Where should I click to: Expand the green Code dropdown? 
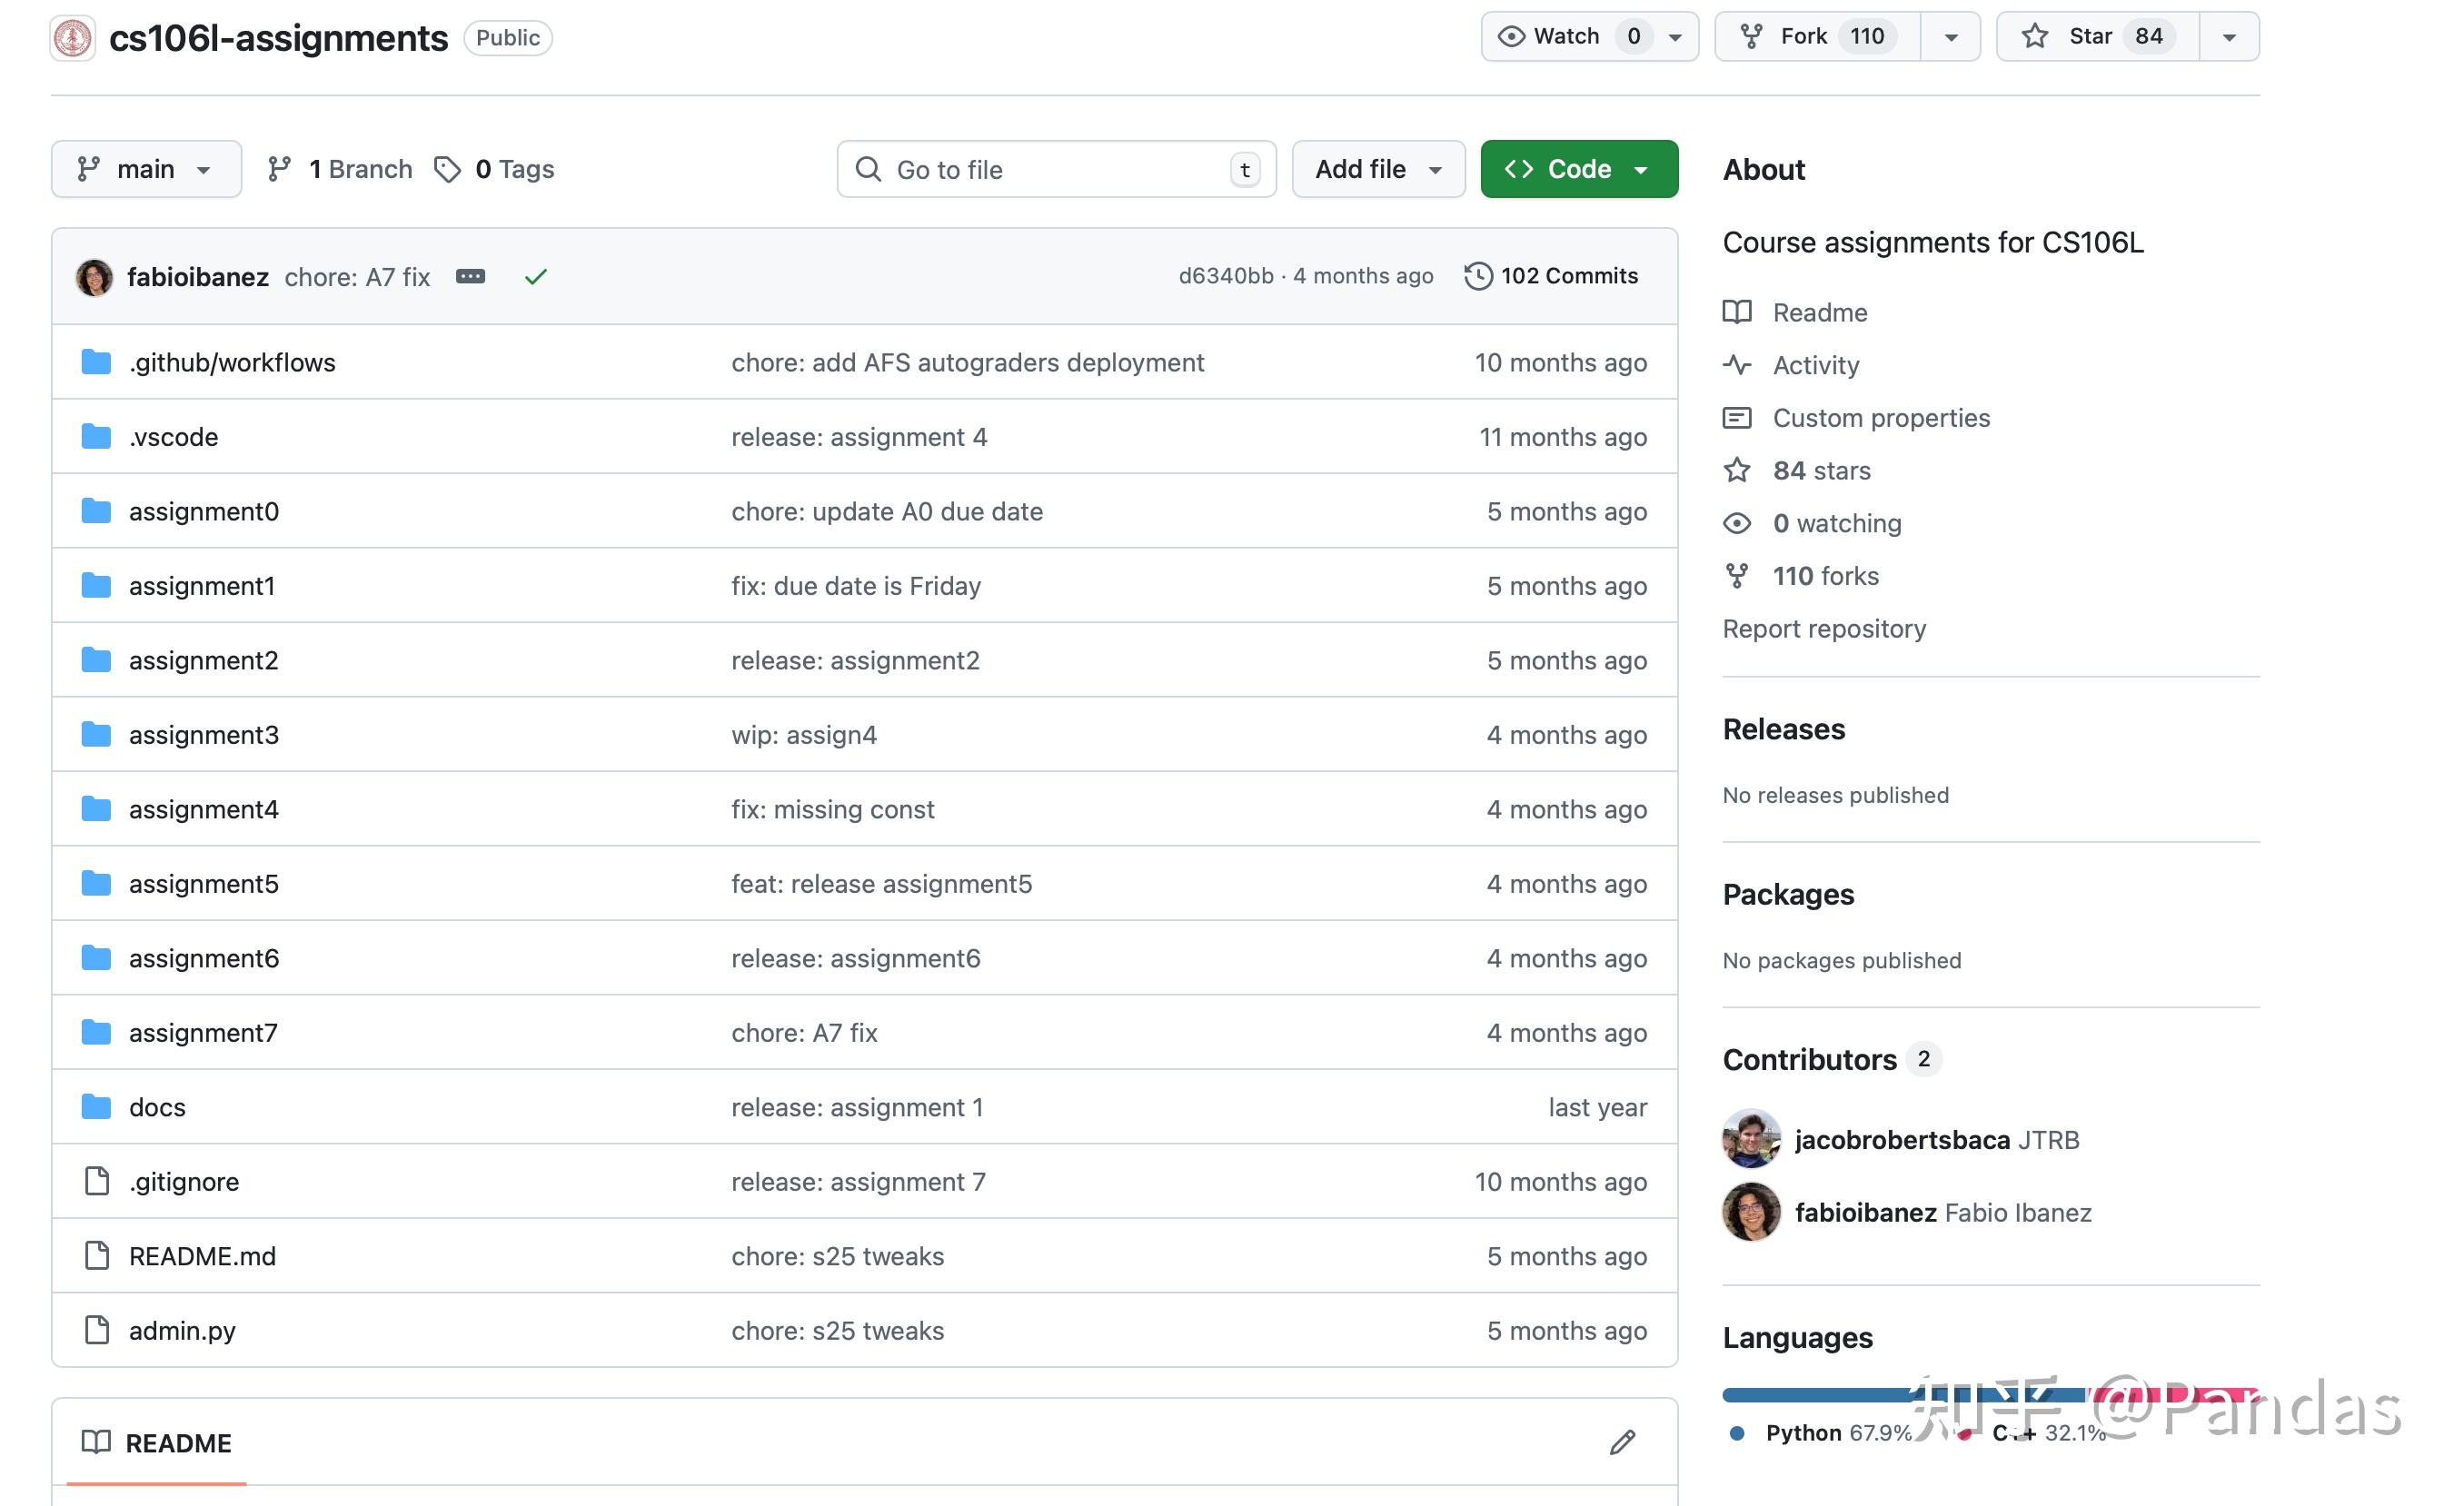[1578, 169]
